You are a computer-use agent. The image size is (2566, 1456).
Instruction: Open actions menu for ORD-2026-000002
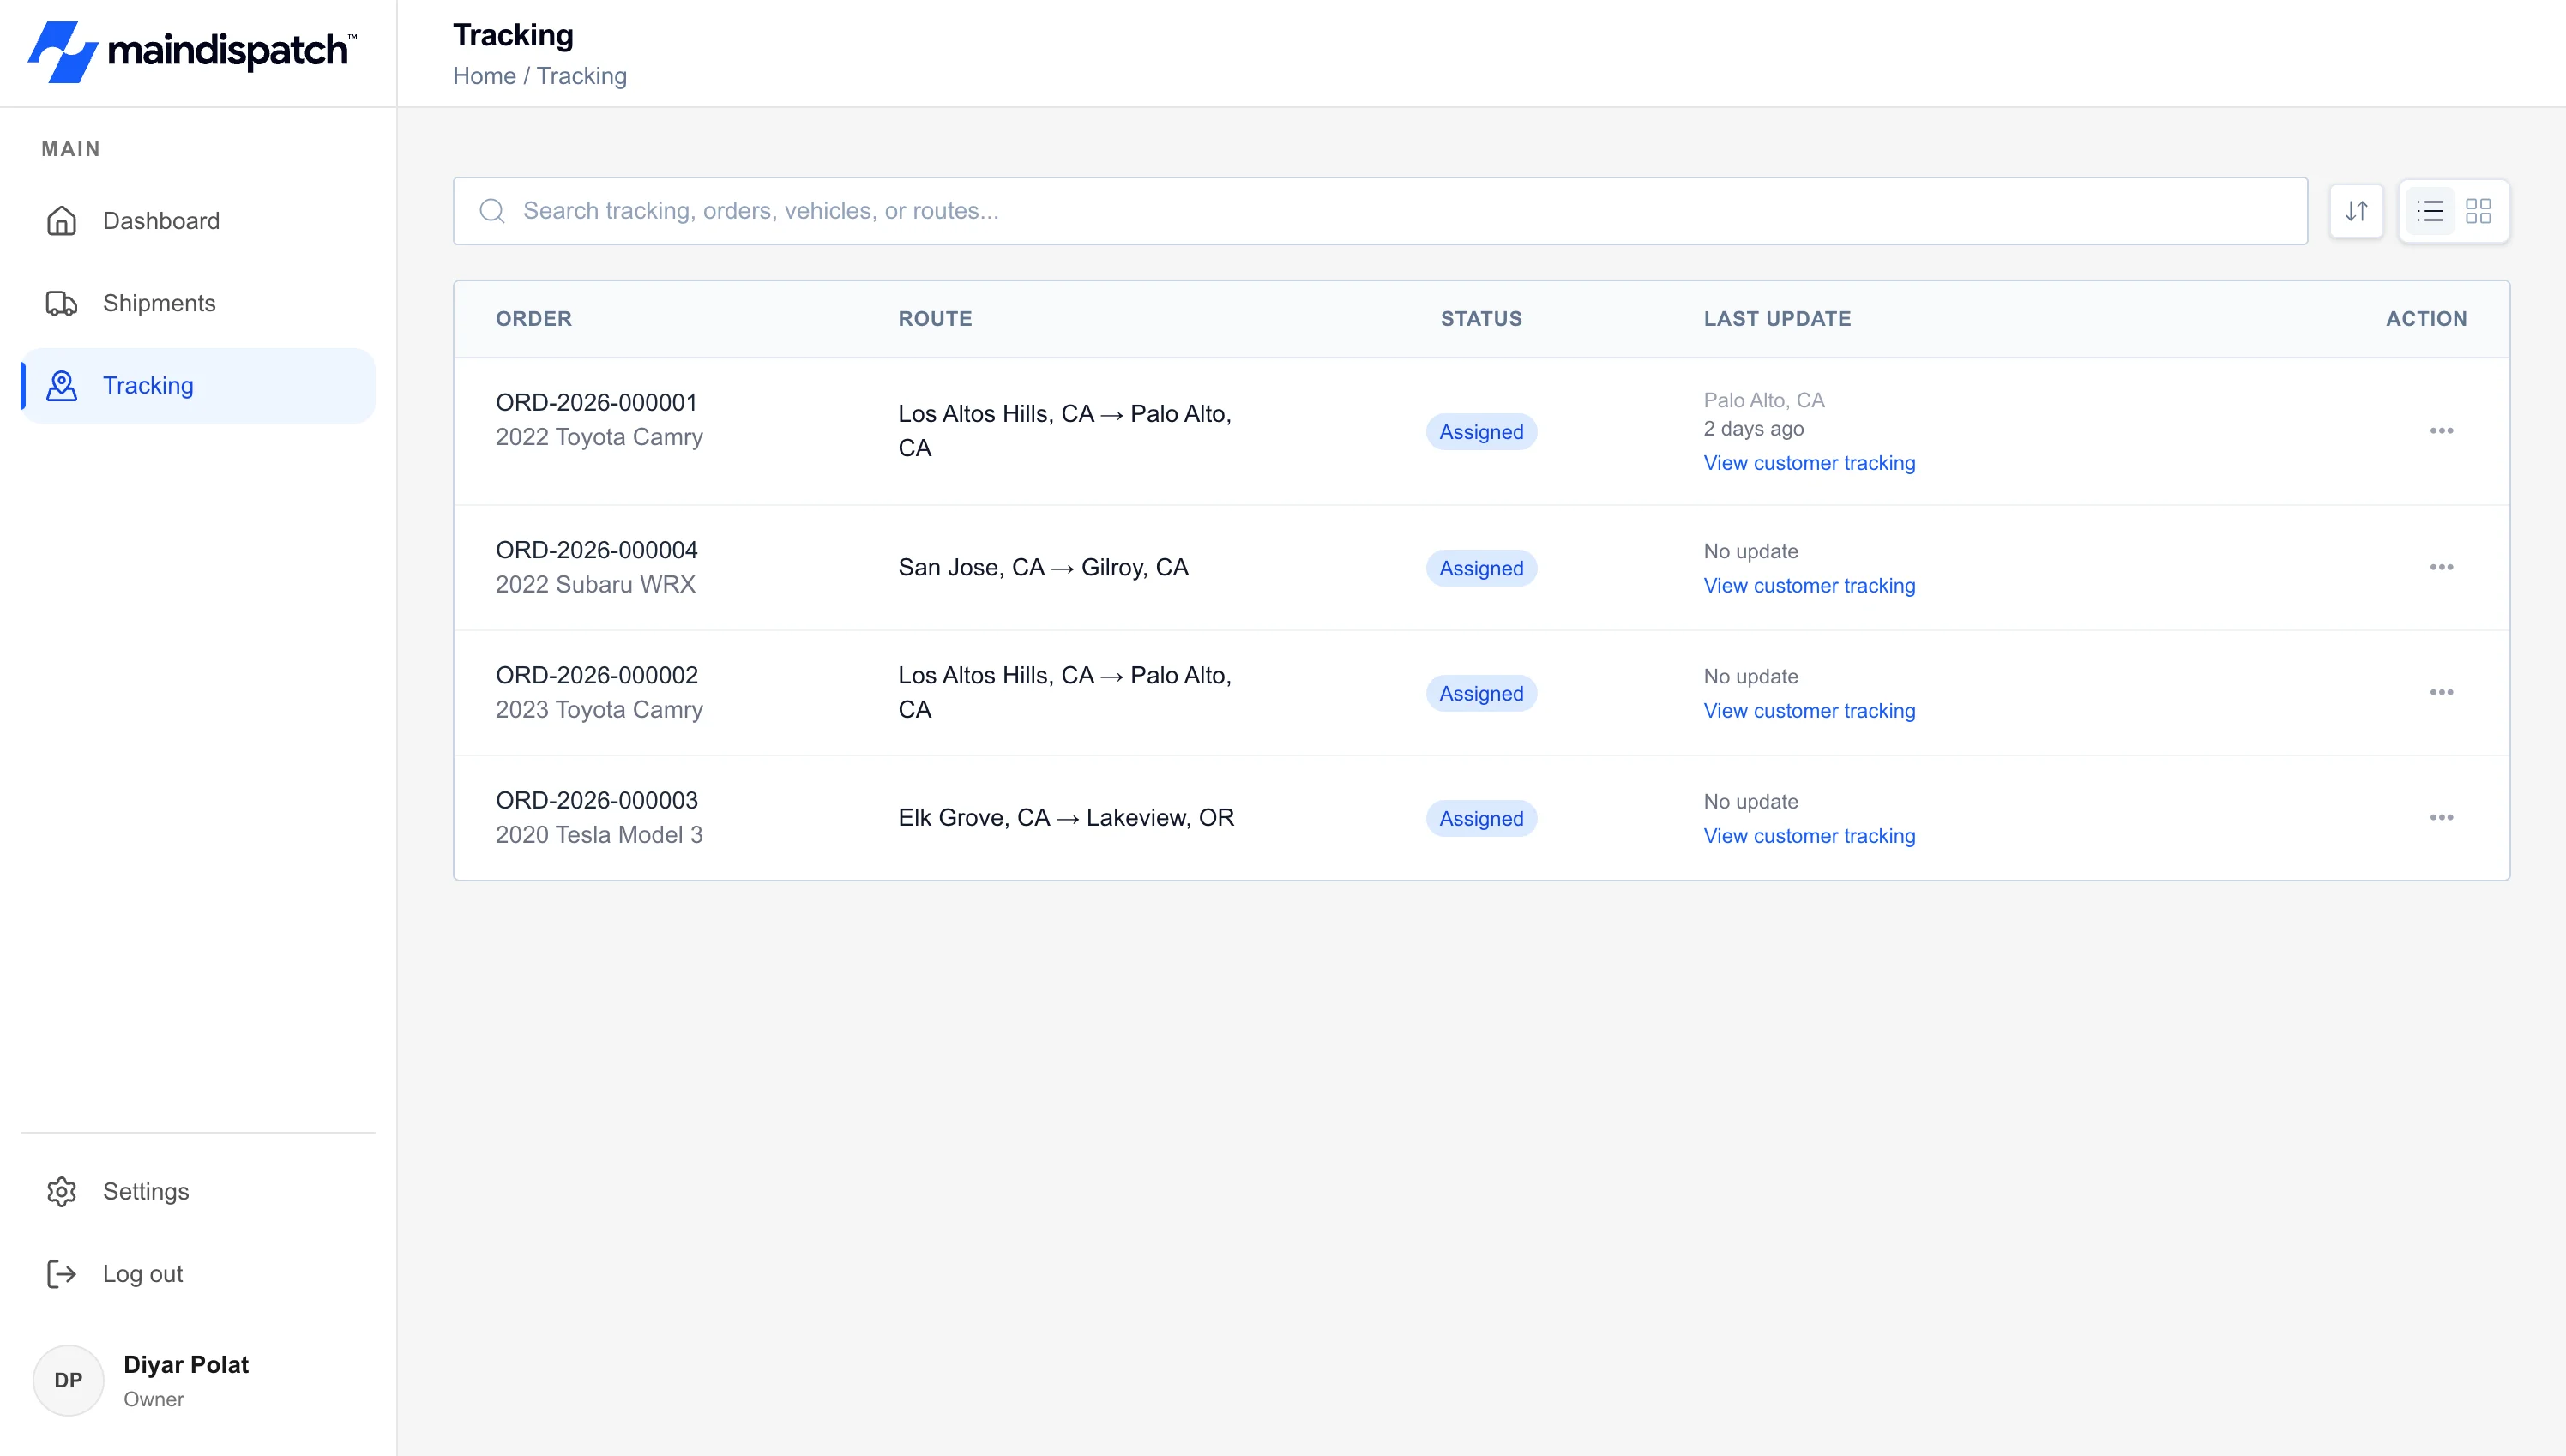point(2441,692)
